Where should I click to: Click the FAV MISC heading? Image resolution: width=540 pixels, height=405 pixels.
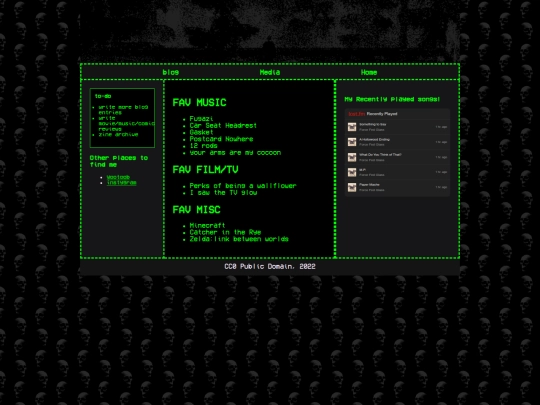tap(196, 210)
